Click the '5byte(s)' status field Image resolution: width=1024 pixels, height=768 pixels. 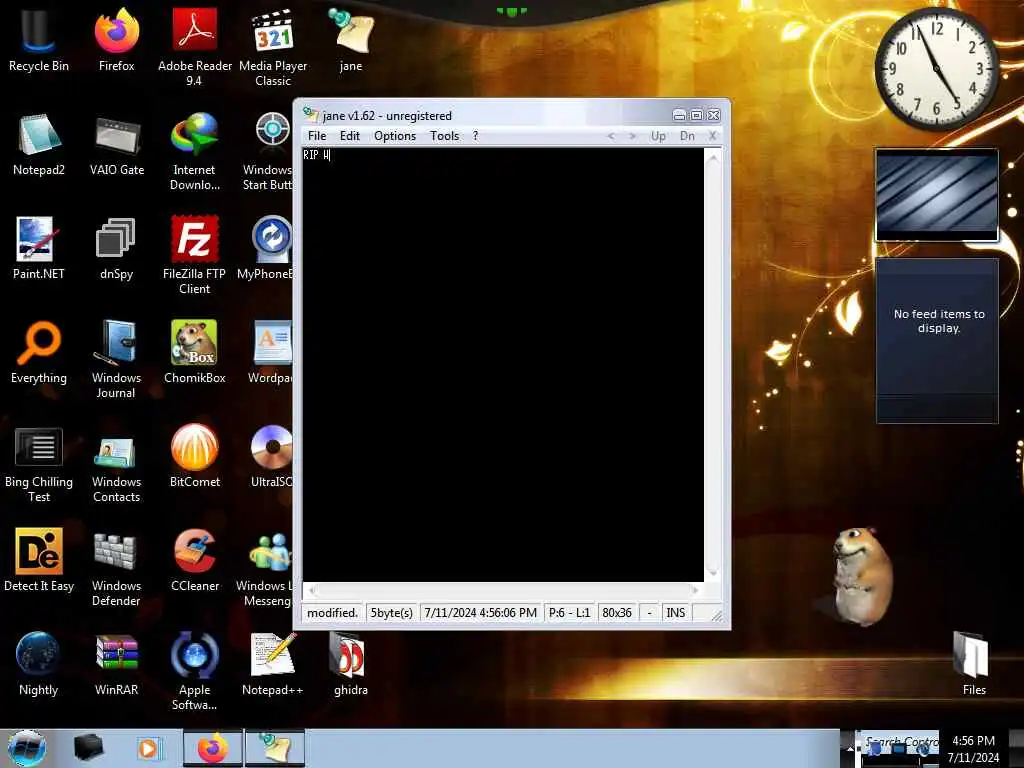391,613
